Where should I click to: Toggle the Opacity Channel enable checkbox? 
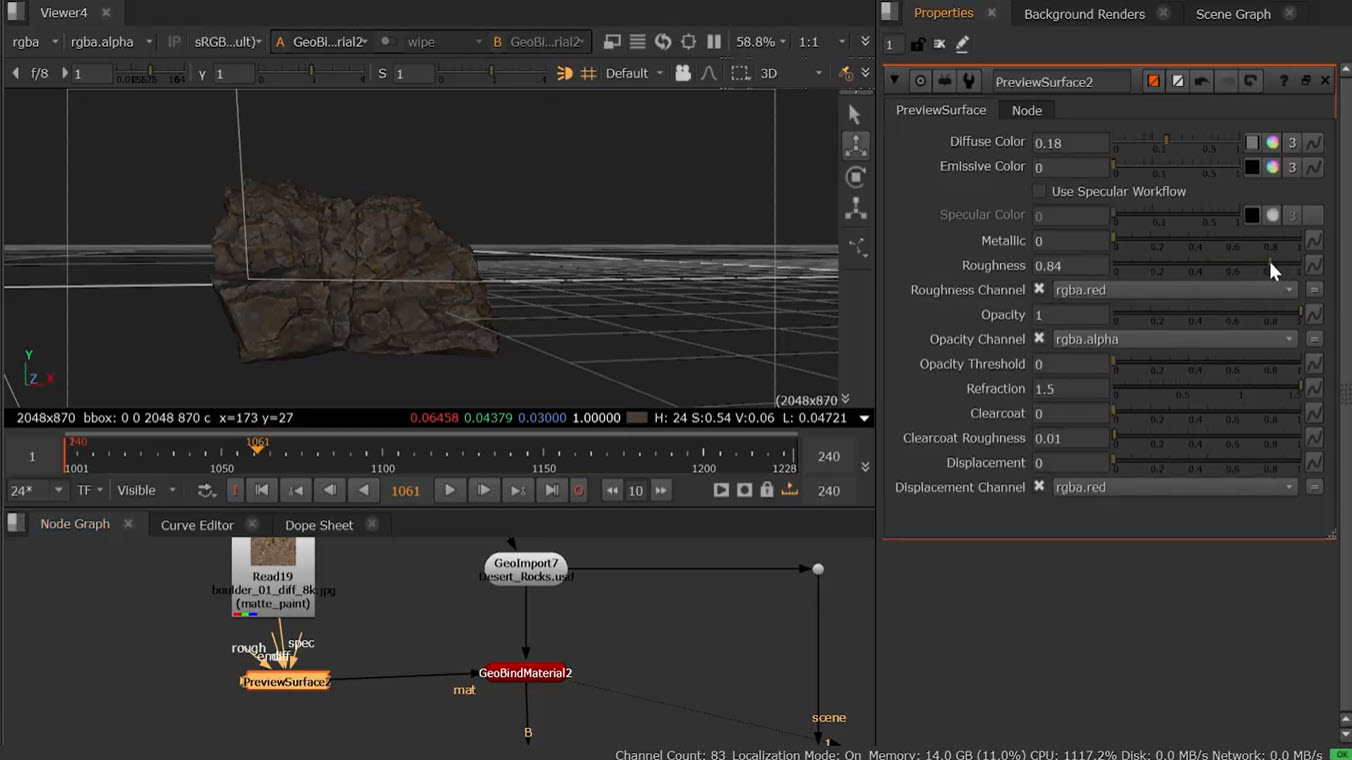1039,339
